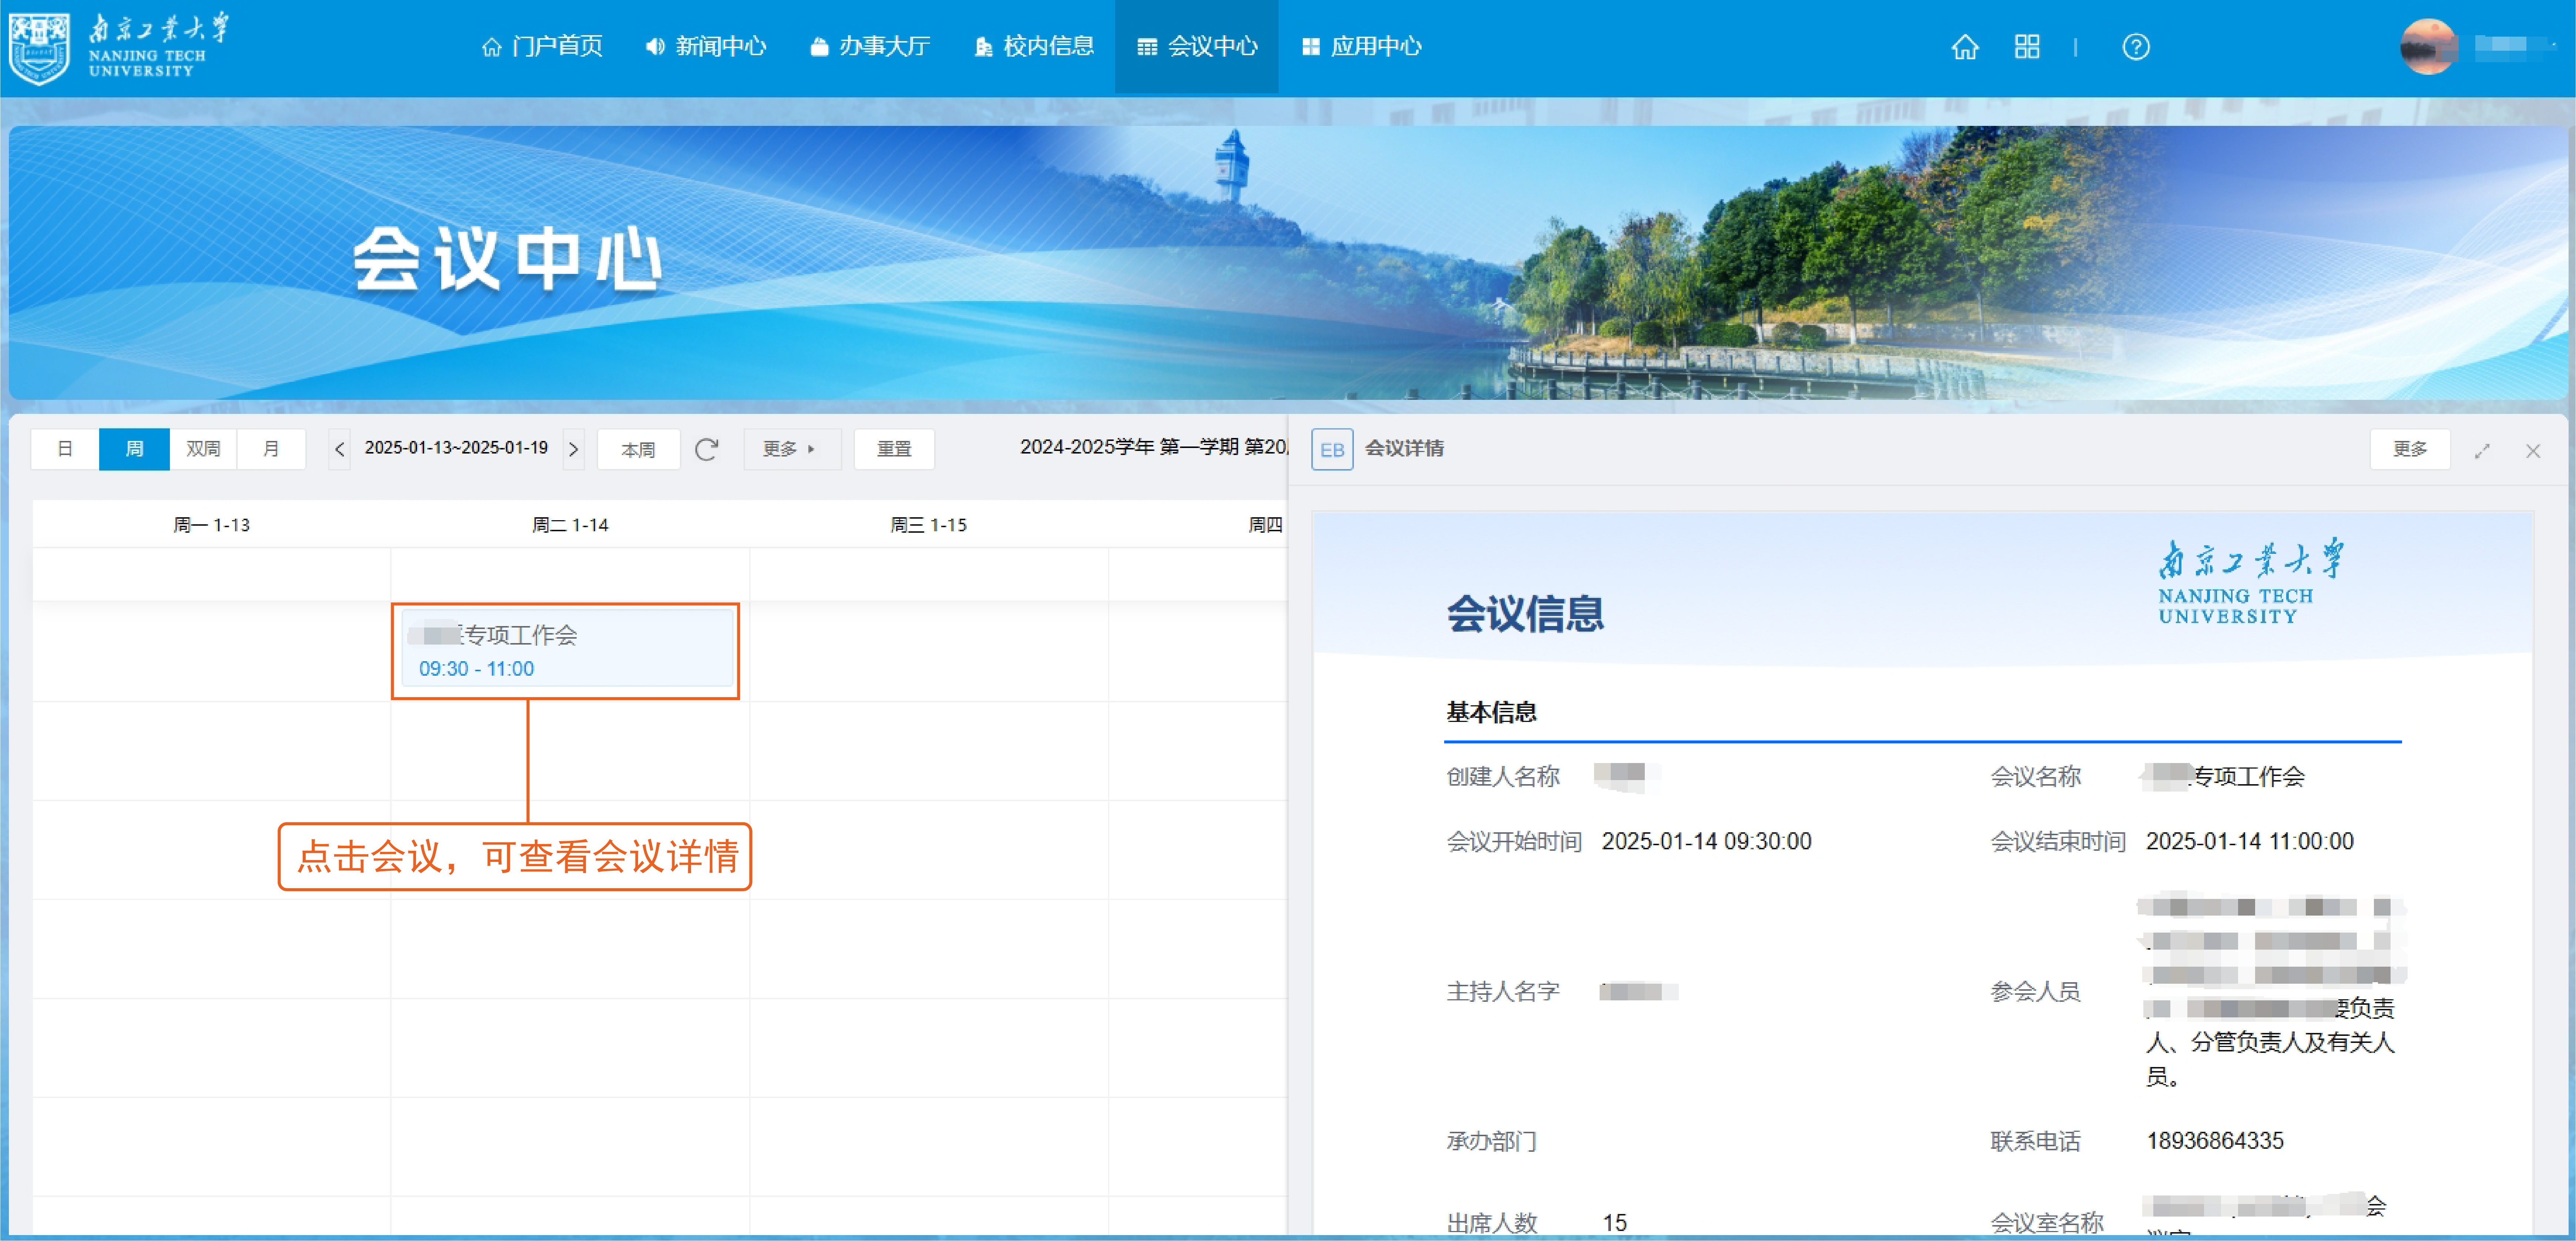Open the 门户首页 portal home menu
This screenshot has width=2576, height=1241.
(542, 47)
